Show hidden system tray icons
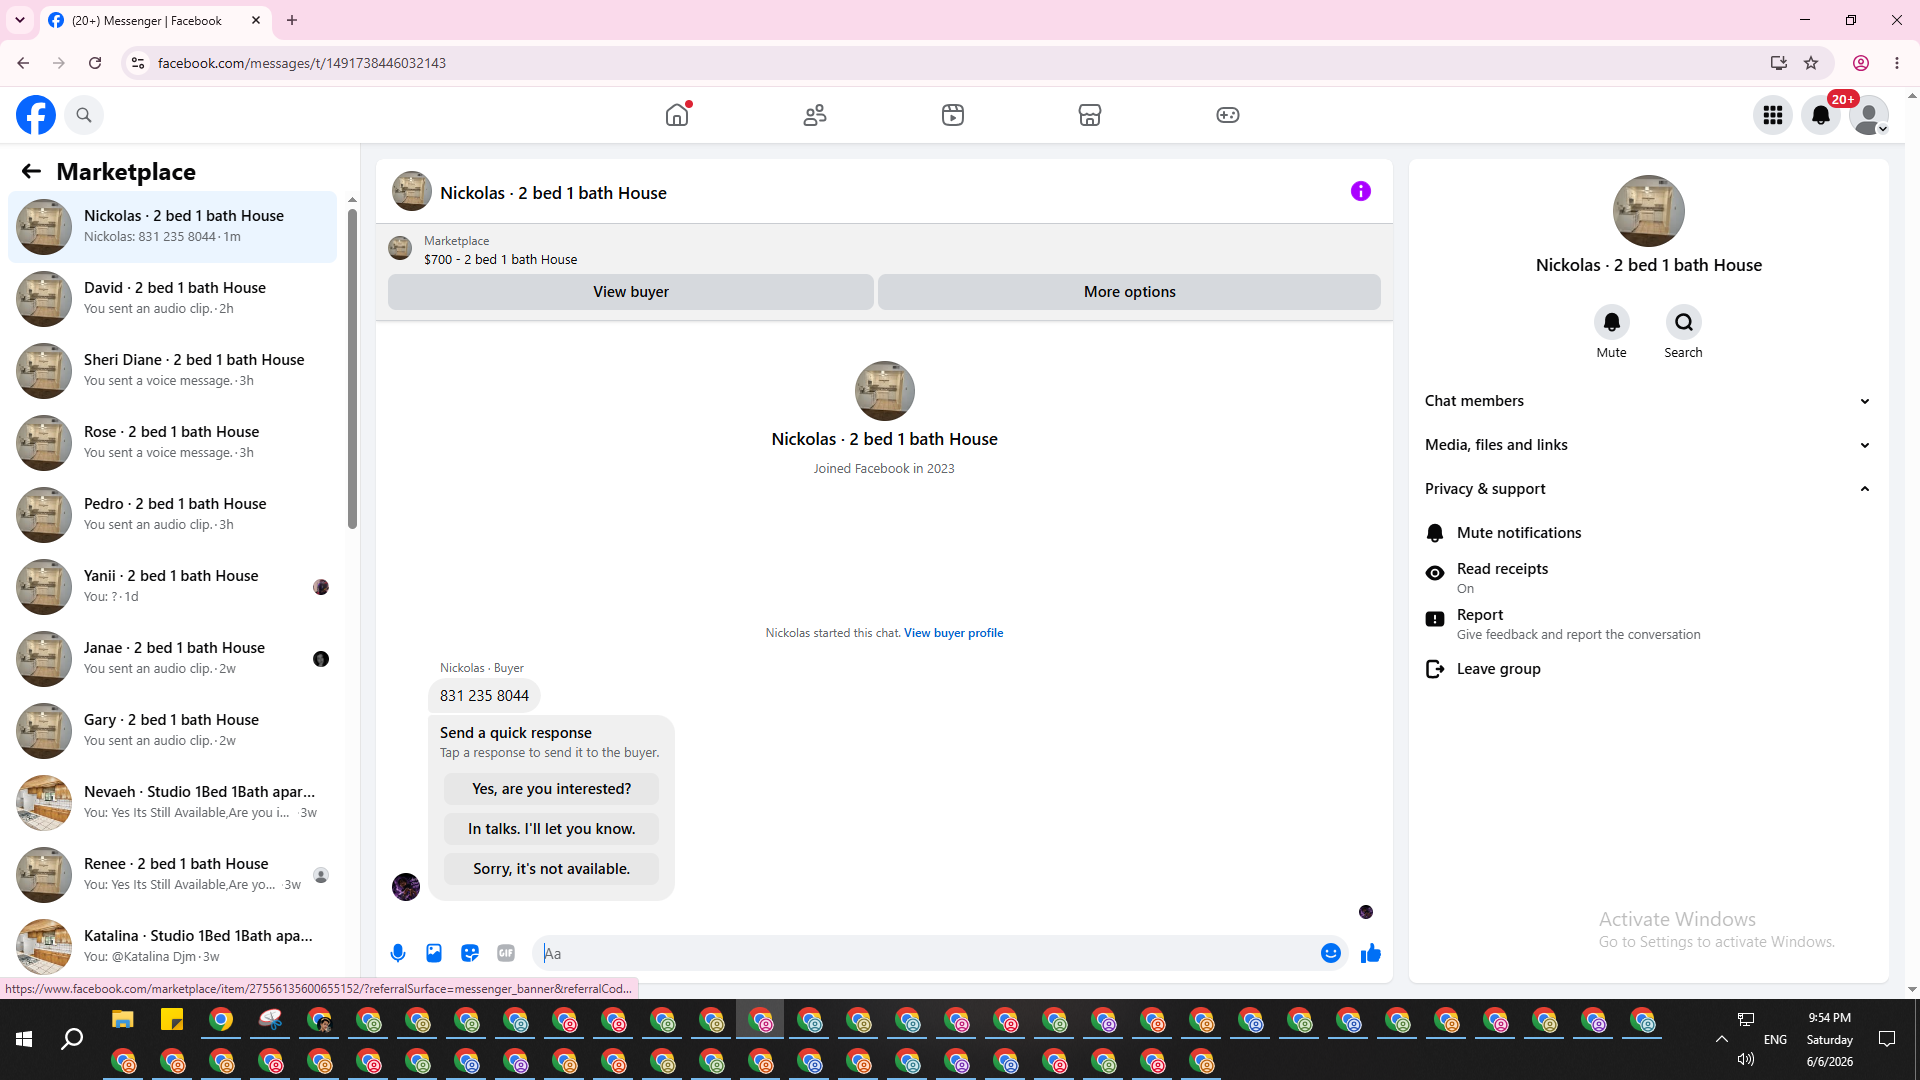This screenshot has width=1920, height=1080. [1722, 1040]
